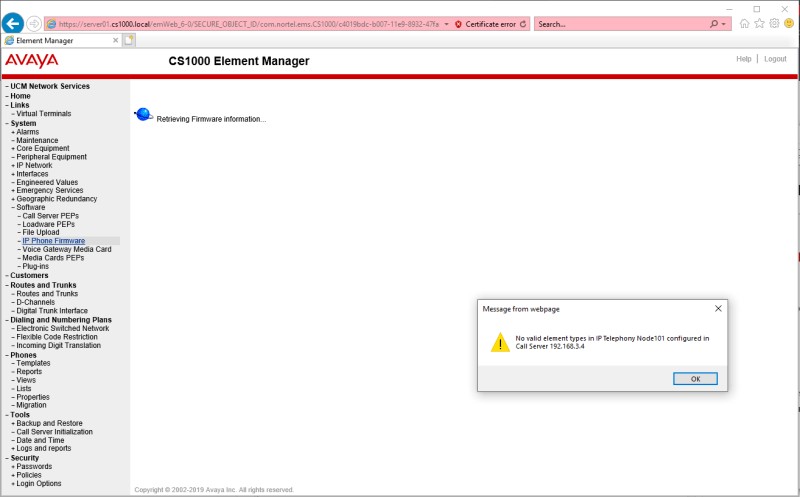The height and width of the screenshot is (497, 800).
Task: Open Customers section
Action: pos(29,276)
